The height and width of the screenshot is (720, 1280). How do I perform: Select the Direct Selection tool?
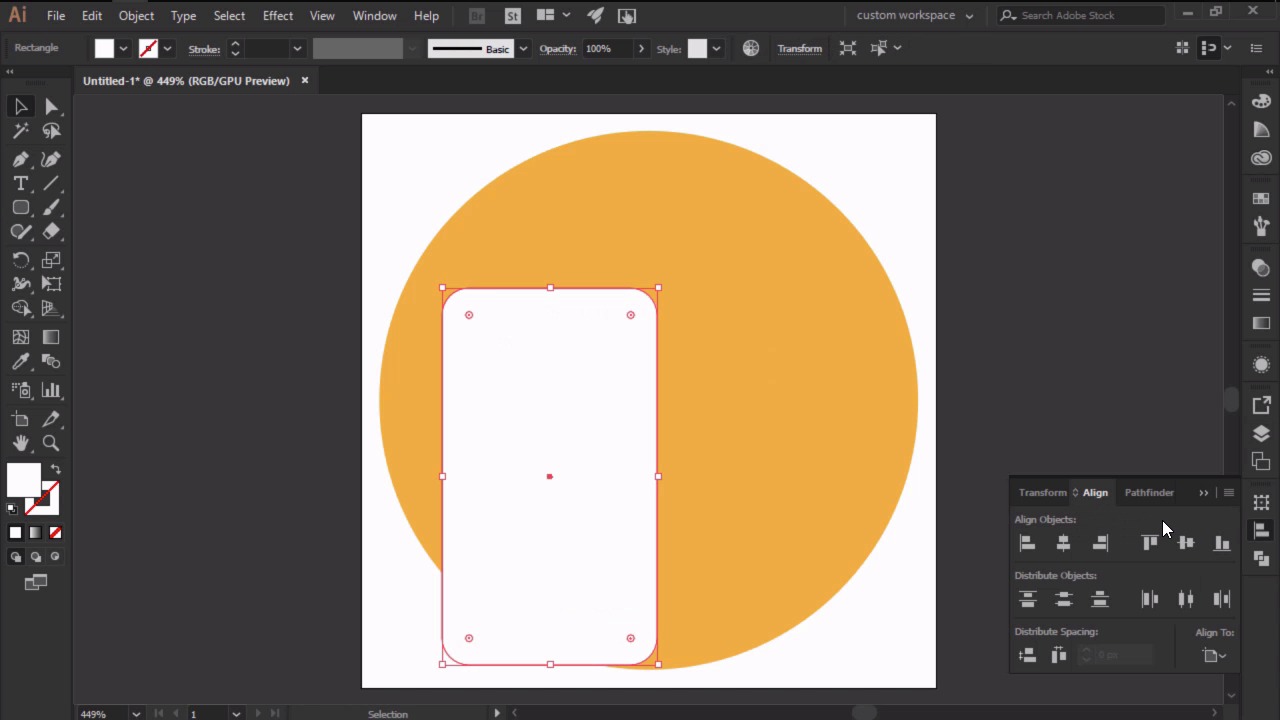point(51,107)
